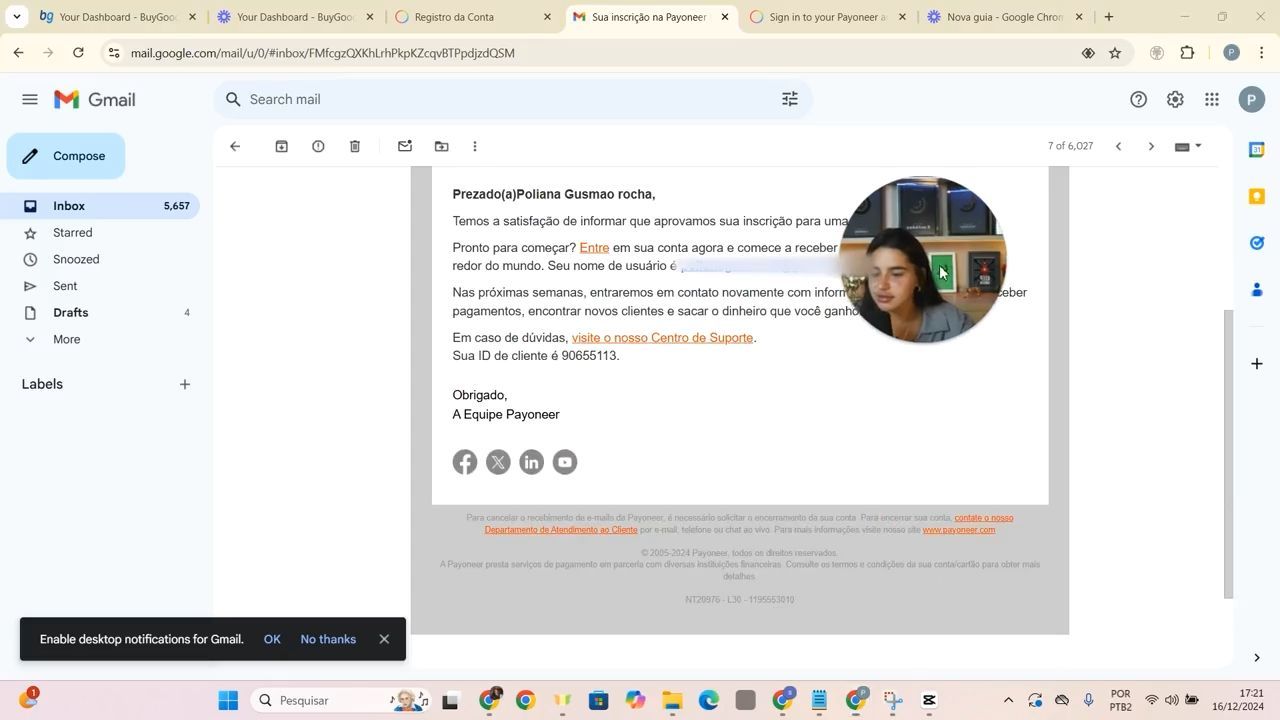
Task: Go to newer email chevron
Action: tap(1118, 146)
